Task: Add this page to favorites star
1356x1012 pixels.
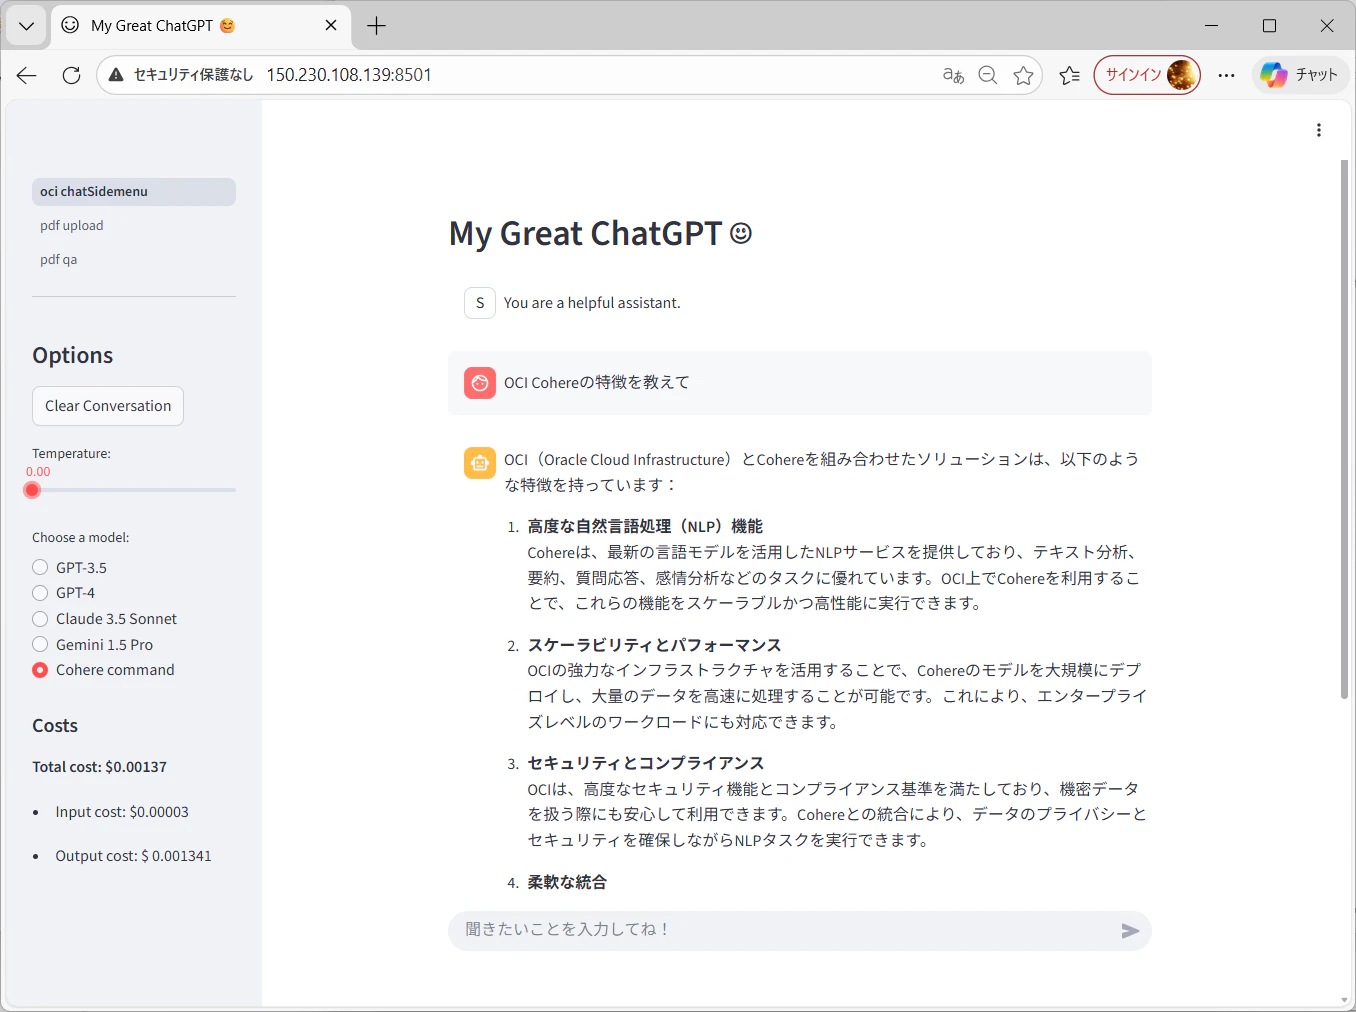Action: tap(1023, 75)
